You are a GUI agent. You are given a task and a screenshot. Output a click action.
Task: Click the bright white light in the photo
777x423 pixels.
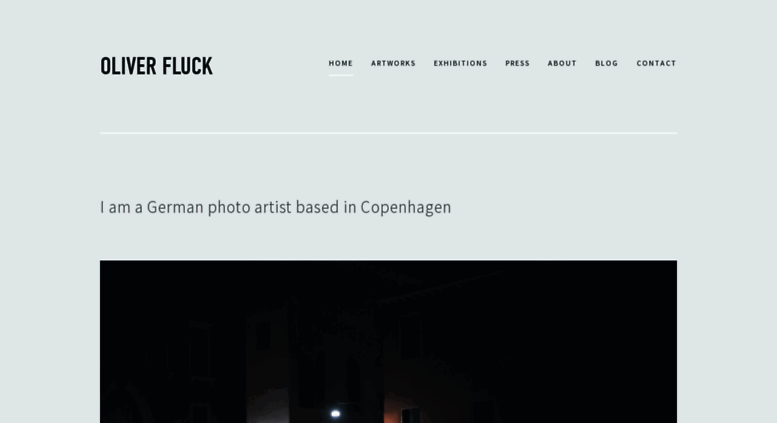tap(335, 414)
